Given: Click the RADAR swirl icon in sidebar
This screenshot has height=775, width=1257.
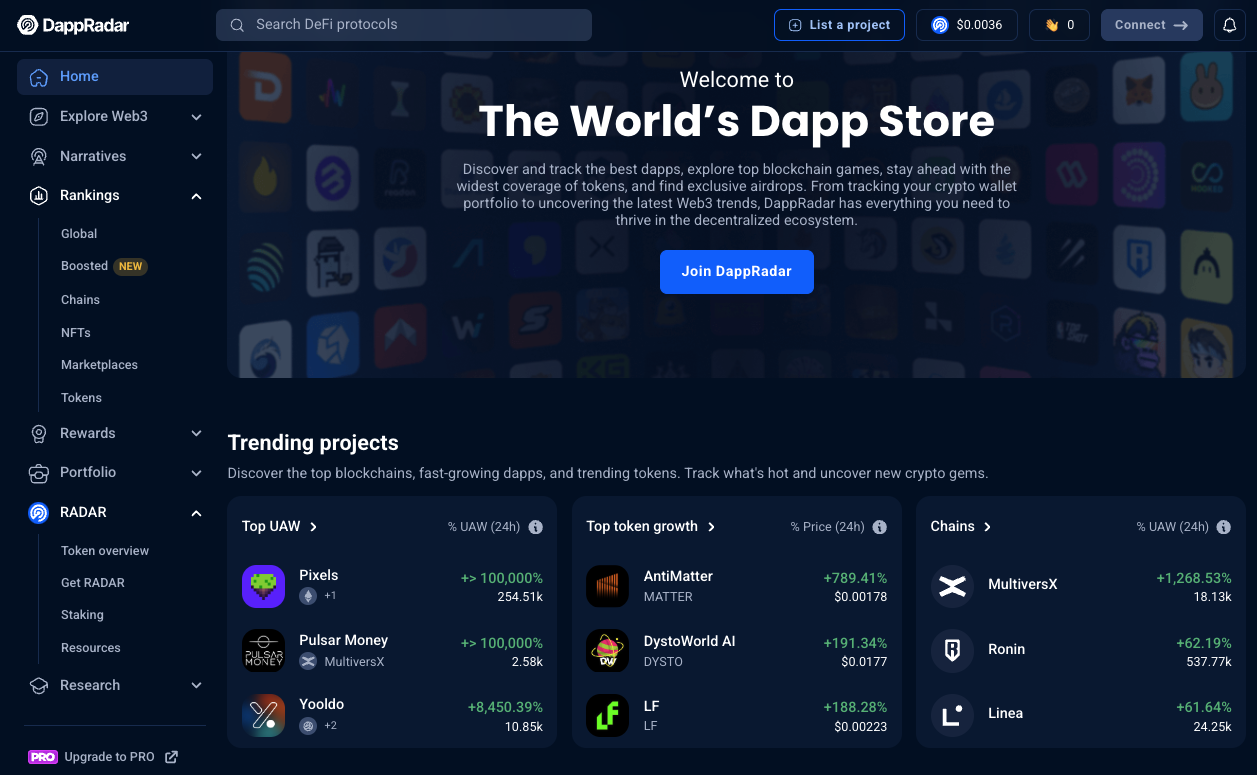Looking at the screenshot, I should click(x=38, y=513).
